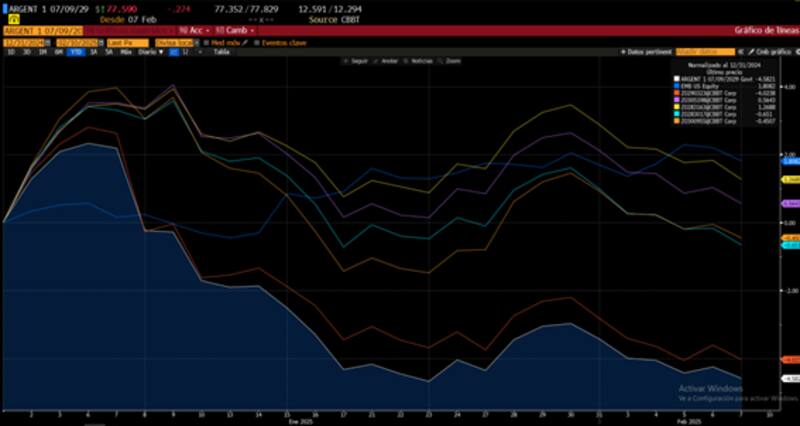The image size is (800, 426).
Task: Select the YTD range tab
Action: coord(76,51)
